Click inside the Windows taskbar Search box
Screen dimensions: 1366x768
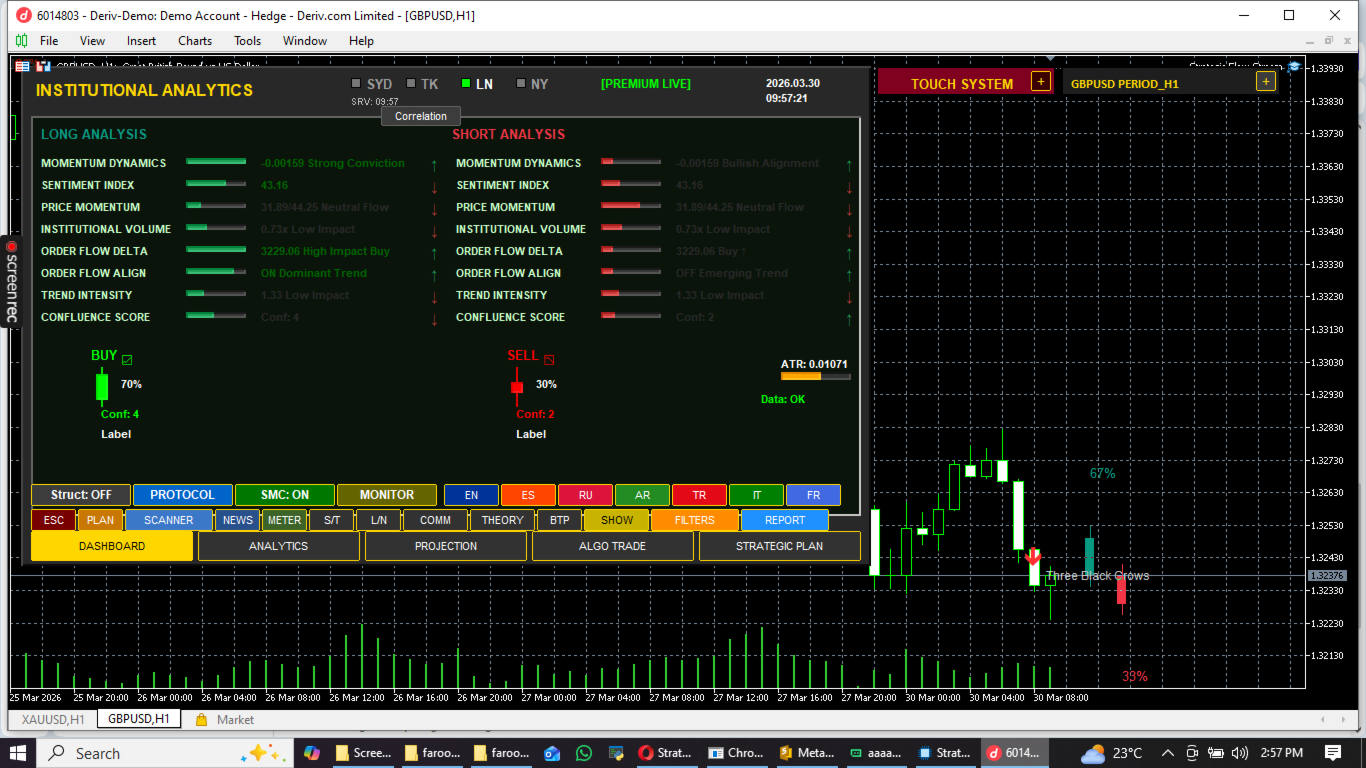point(164,753)
